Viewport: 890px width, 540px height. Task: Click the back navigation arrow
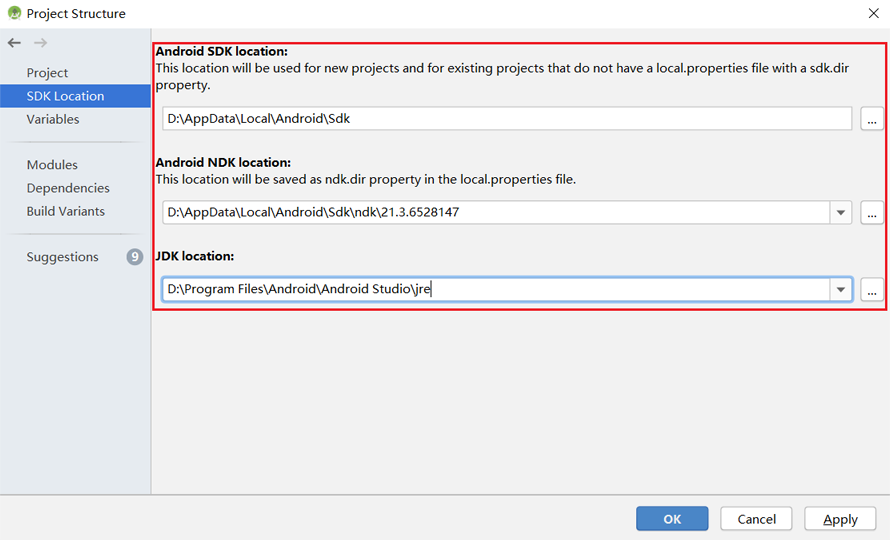14,43
